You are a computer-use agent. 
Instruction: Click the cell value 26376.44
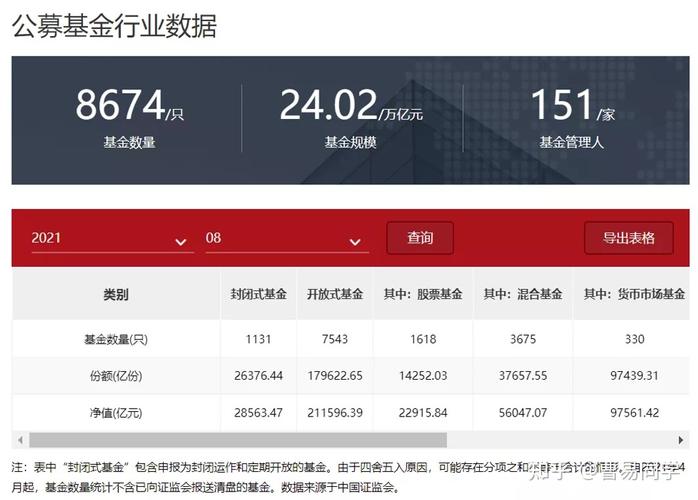click(x=259, y=376)
